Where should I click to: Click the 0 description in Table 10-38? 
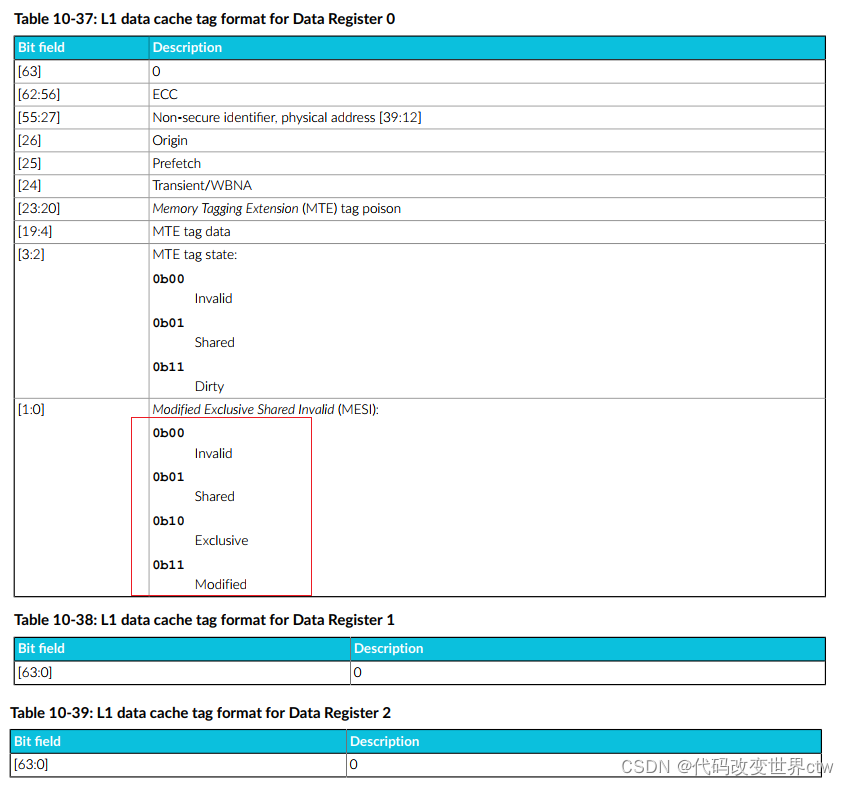[x=588, y=672]
